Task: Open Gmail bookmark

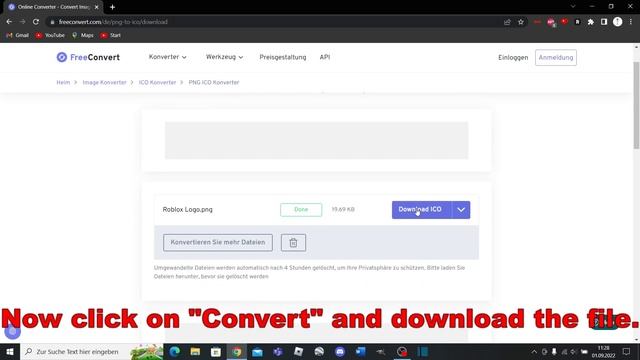Action: [x=18, y=36]
